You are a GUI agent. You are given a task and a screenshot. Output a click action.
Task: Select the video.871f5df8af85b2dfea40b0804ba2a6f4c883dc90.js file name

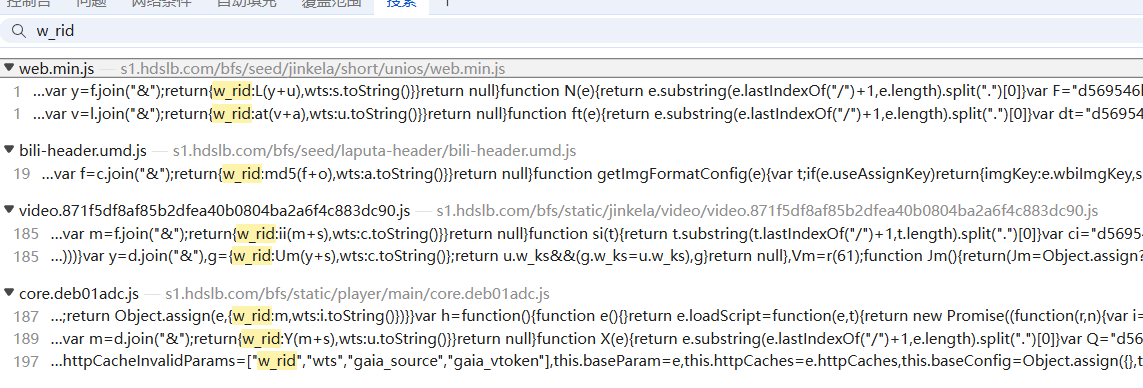(x=214, y=211)
